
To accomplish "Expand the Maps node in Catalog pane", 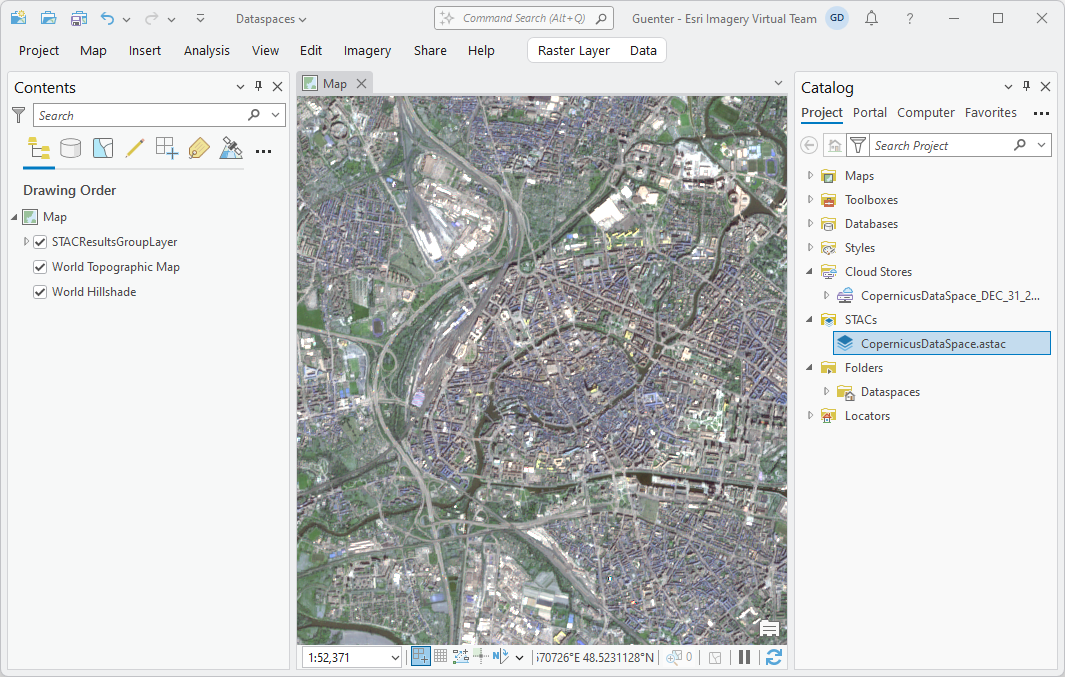I will click(x=809, y=175).
